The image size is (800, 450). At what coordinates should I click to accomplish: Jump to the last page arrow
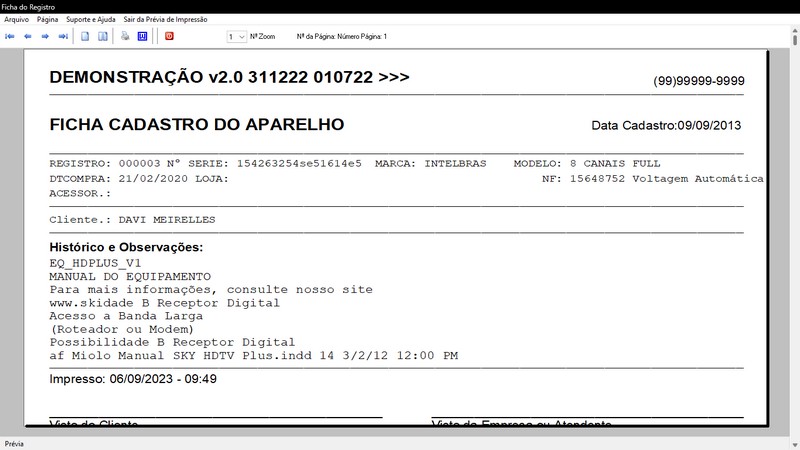[x=63, y=36]
